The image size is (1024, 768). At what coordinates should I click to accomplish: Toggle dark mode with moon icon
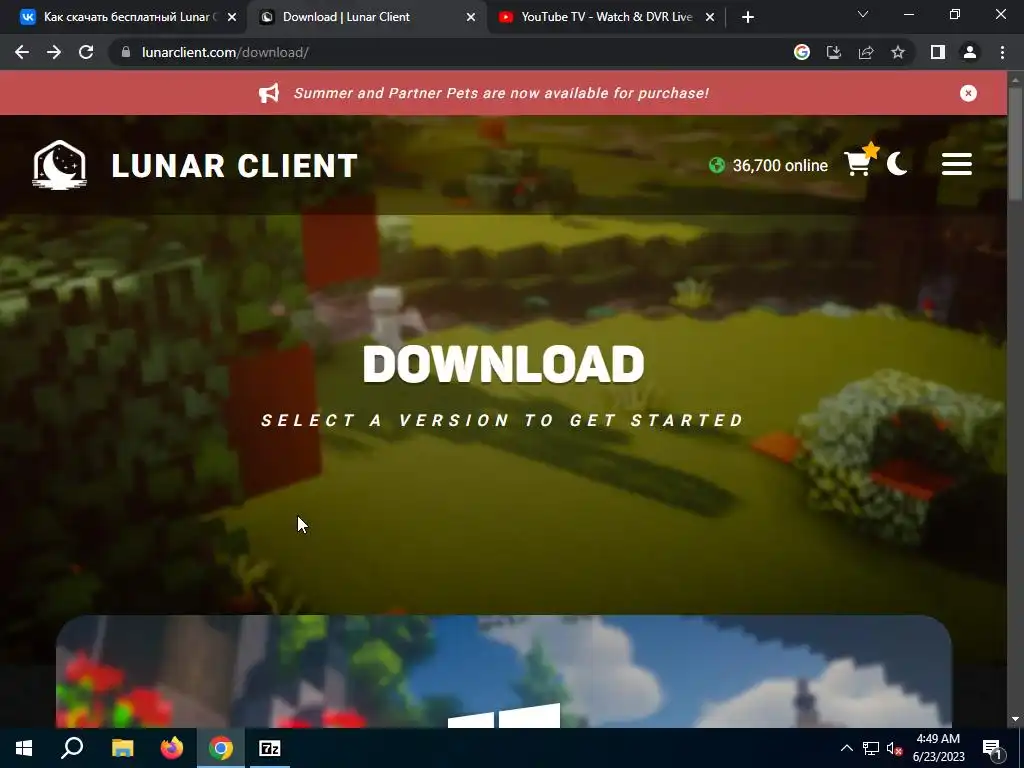[x=898, y=164]
